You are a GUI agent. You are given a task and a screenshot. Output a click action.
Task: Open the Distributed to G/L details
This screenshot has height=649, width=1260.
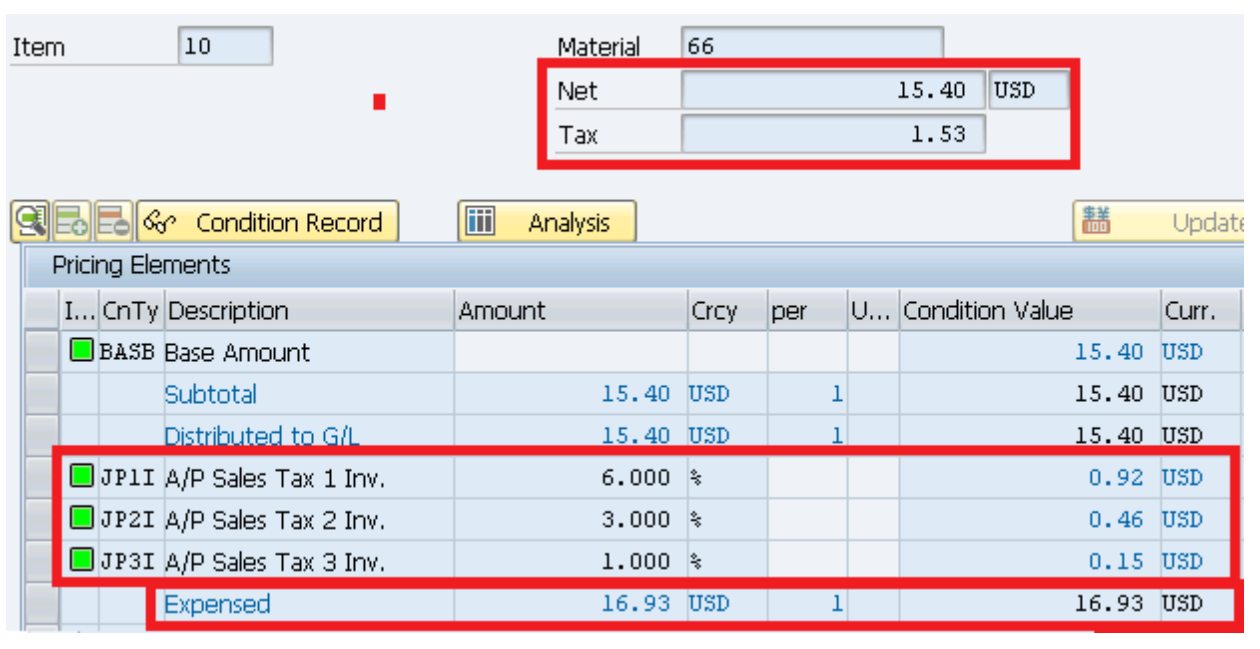tap(261, 436)
